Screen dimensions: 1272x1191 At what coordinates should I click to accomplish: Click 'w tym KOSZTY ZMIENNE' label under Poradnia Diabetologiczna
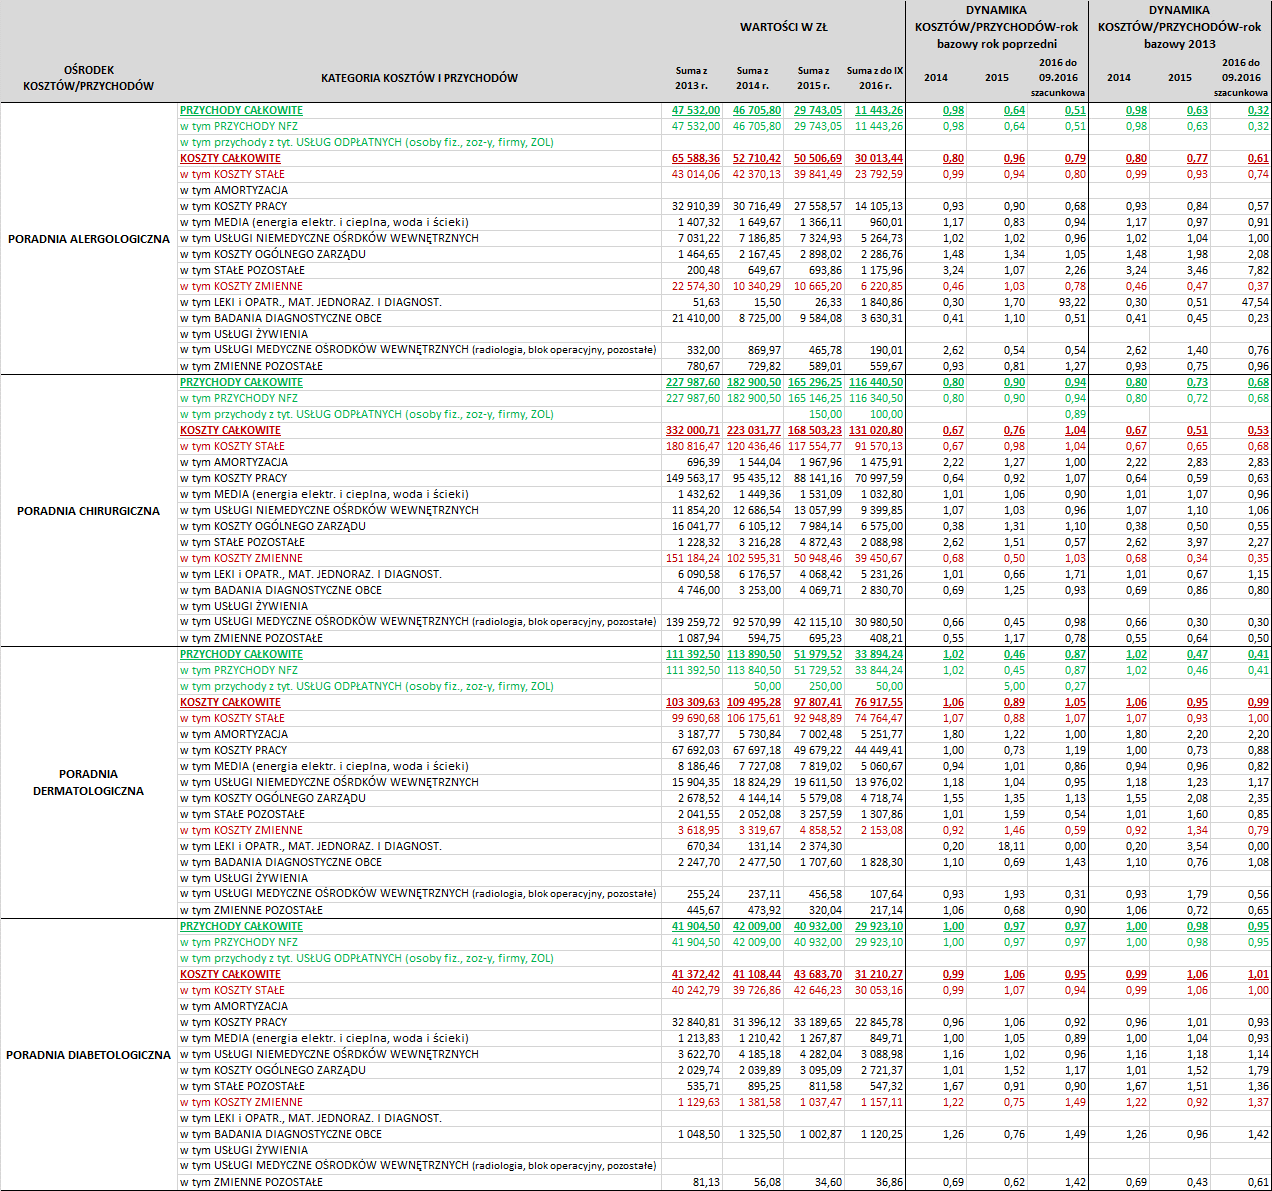click(241, 1102)
